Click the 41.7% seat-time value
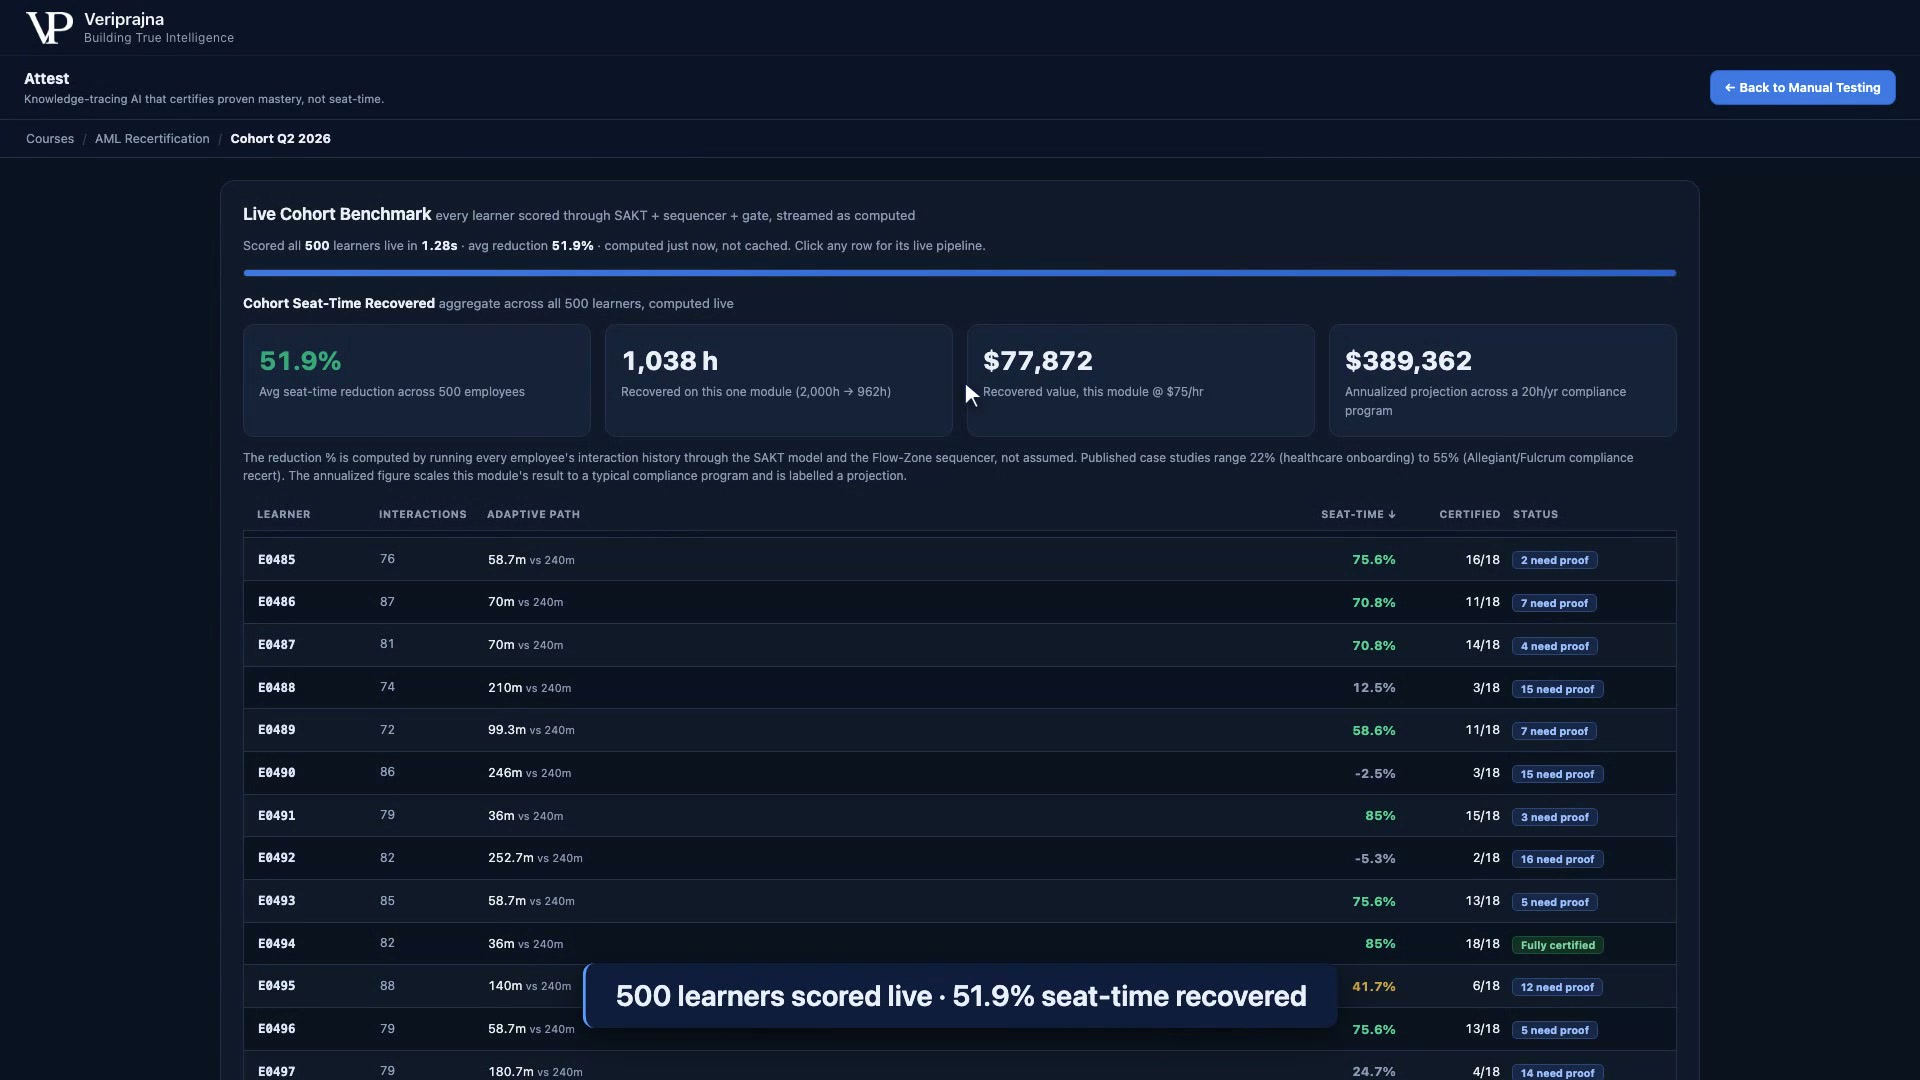This screenshot has height=1080, width=1920. click(1374, 987)
